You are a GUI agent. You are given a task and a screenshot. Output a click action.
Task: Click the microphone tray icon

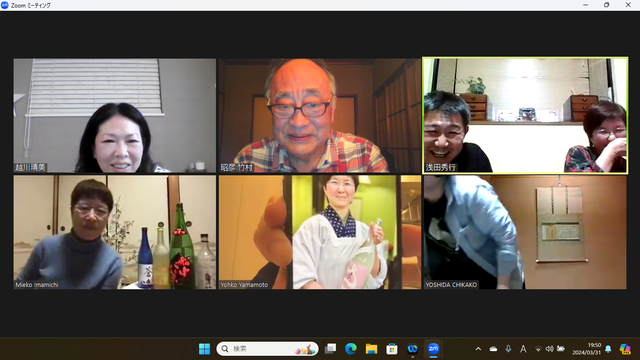508,349
